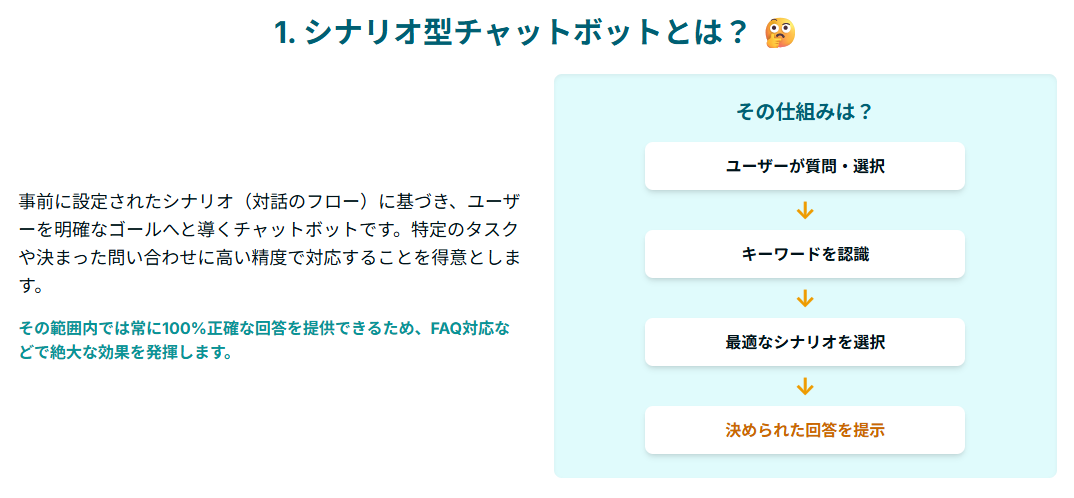The height and width of the screenshot is (498, 1074).
Task: Click the その仕組みは？ panel title
Action: point(805,112)
